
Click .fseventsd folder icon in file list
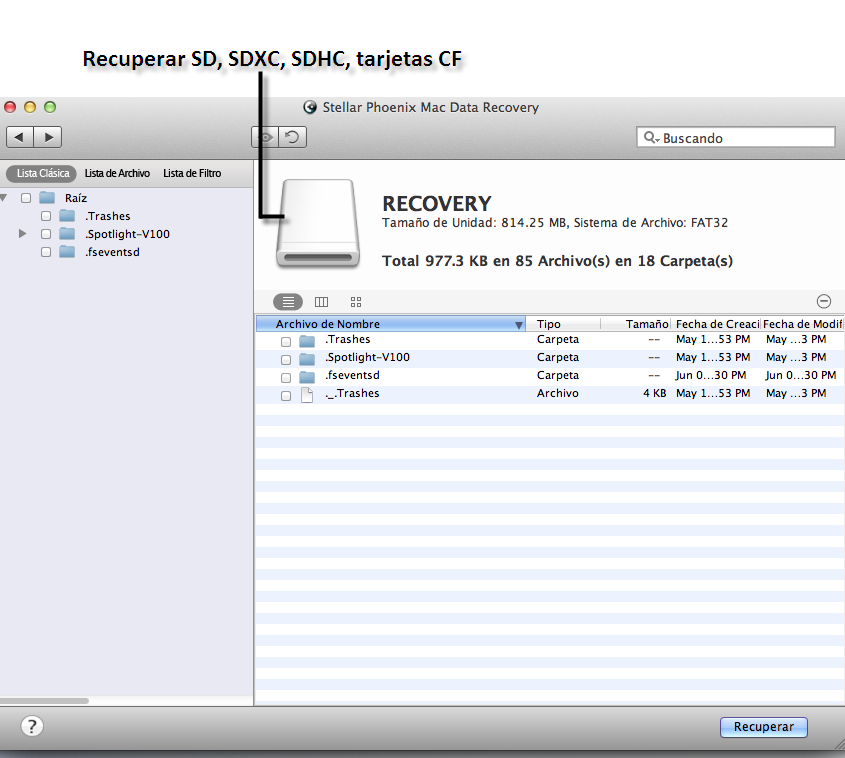click(307, 377)
